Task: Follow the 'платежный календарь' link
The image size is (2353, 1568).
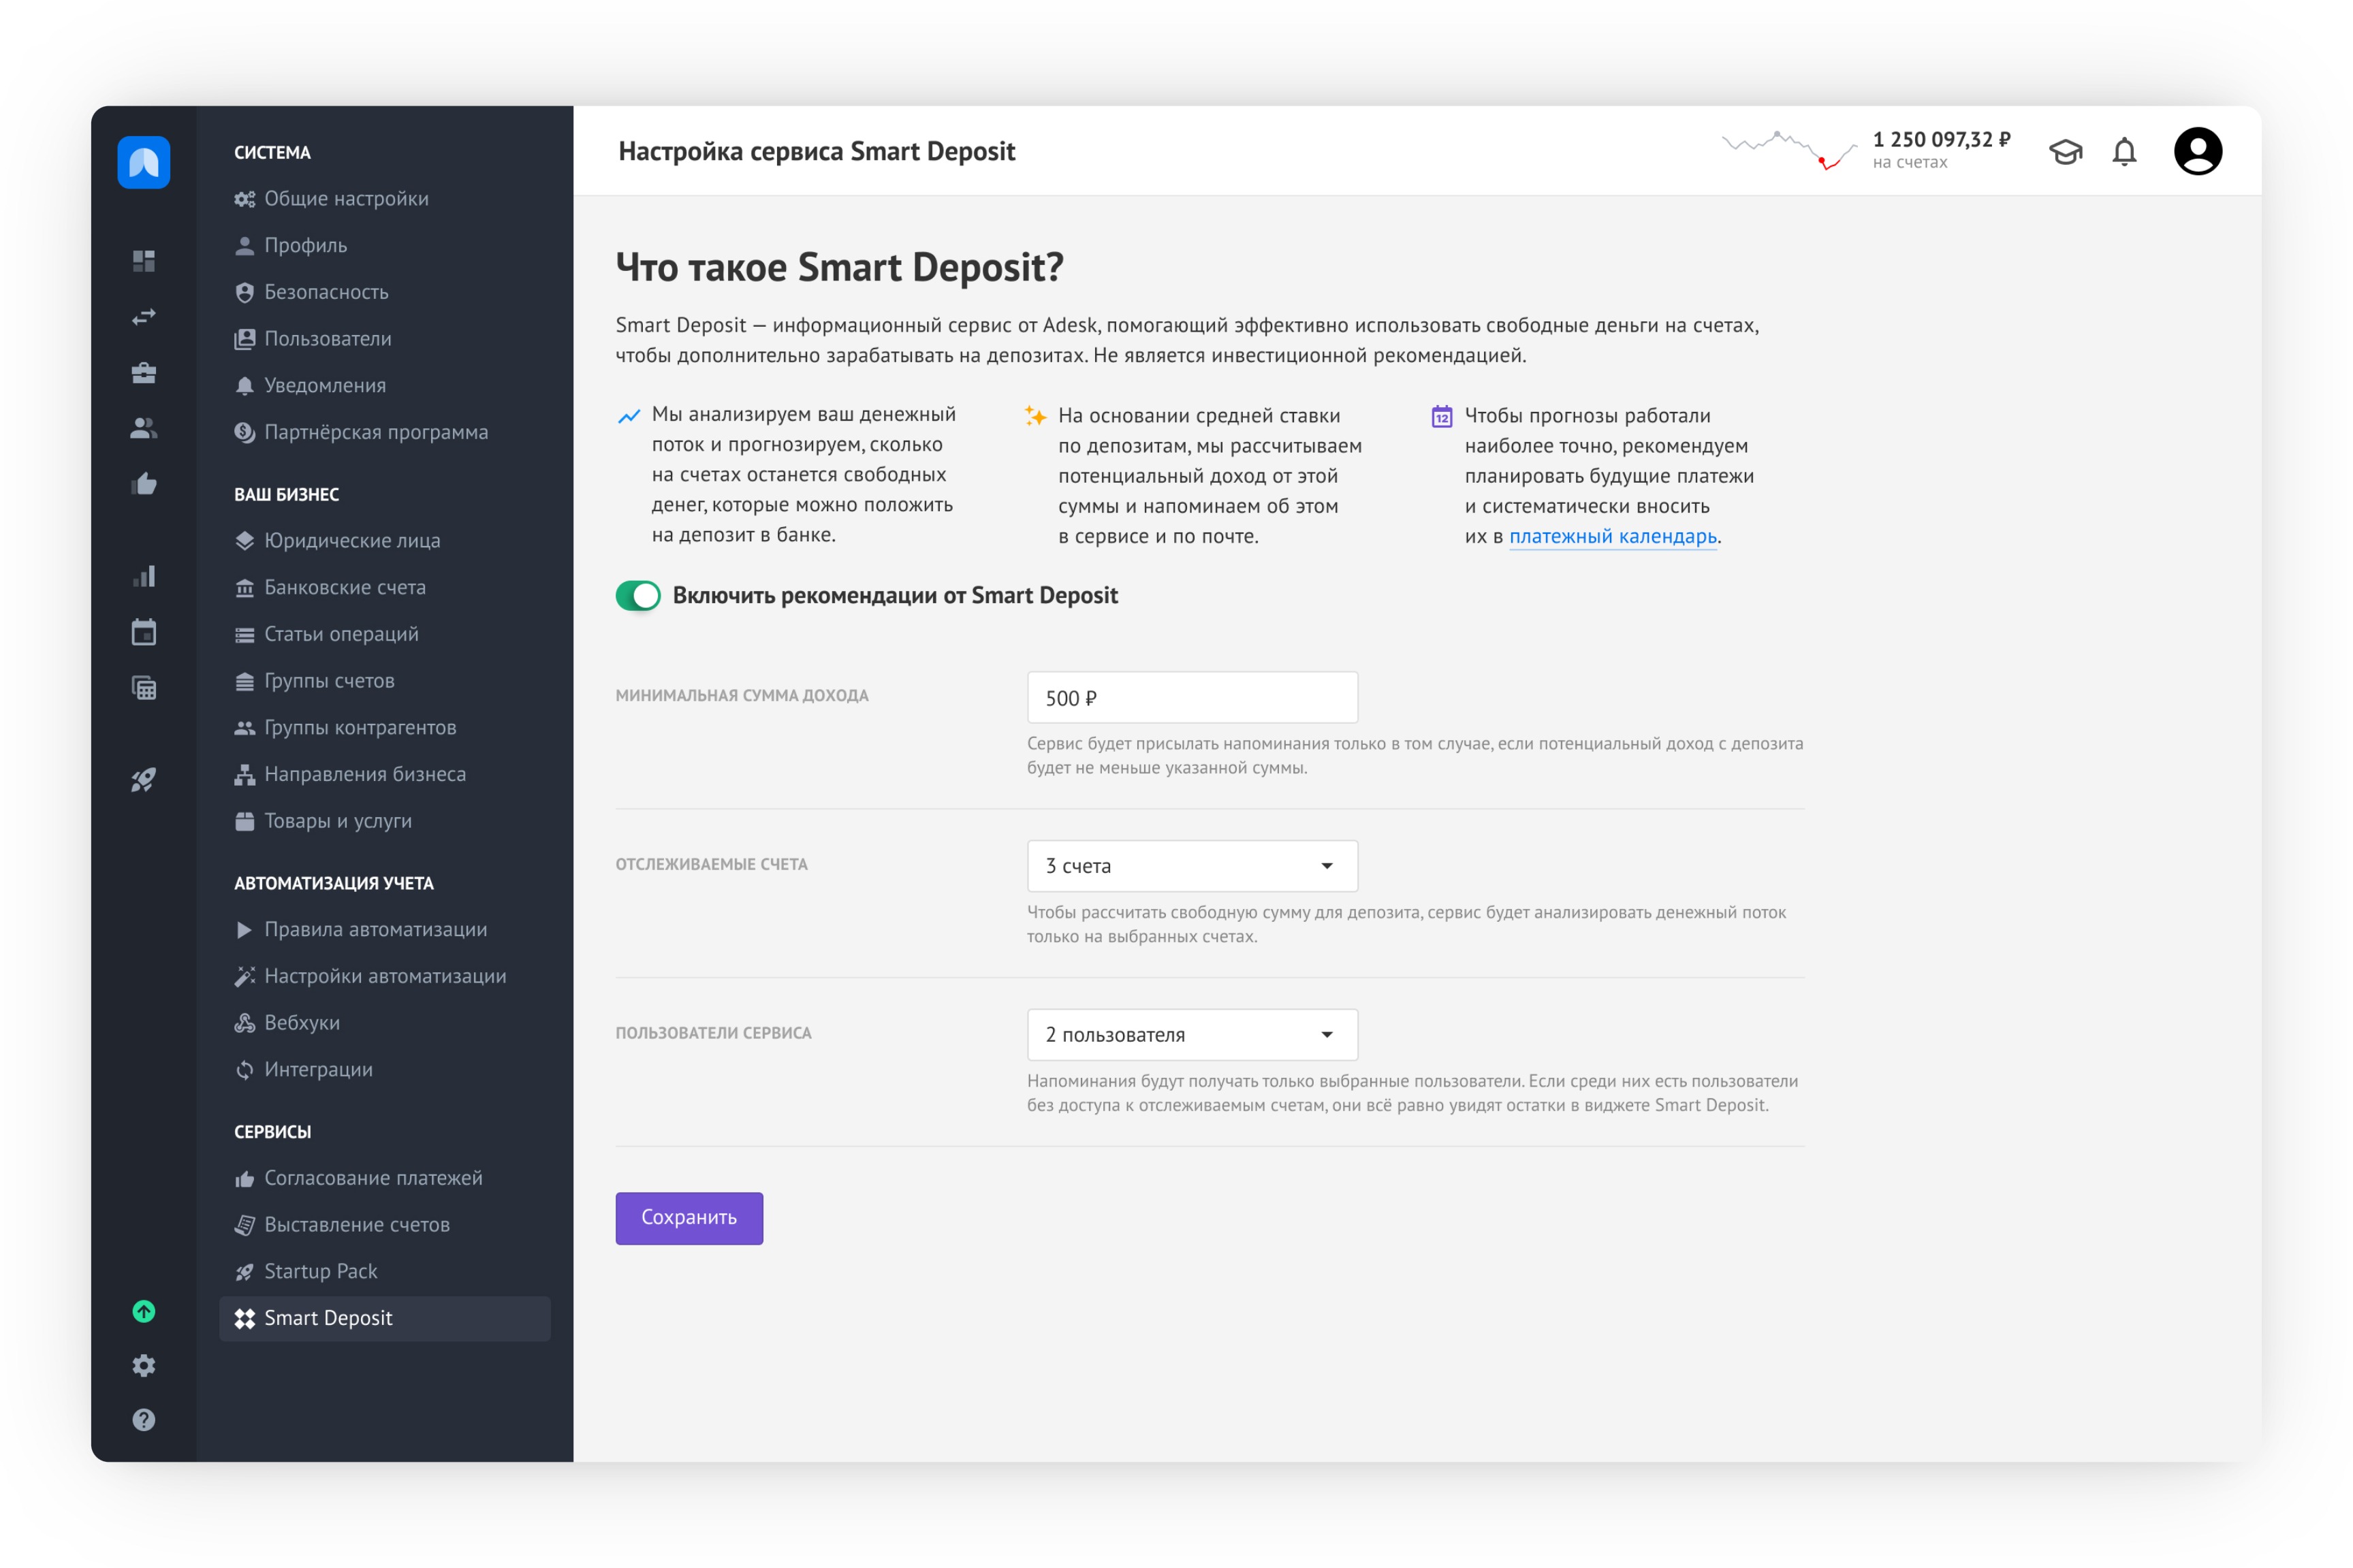Action: (x=1612, y=537)
